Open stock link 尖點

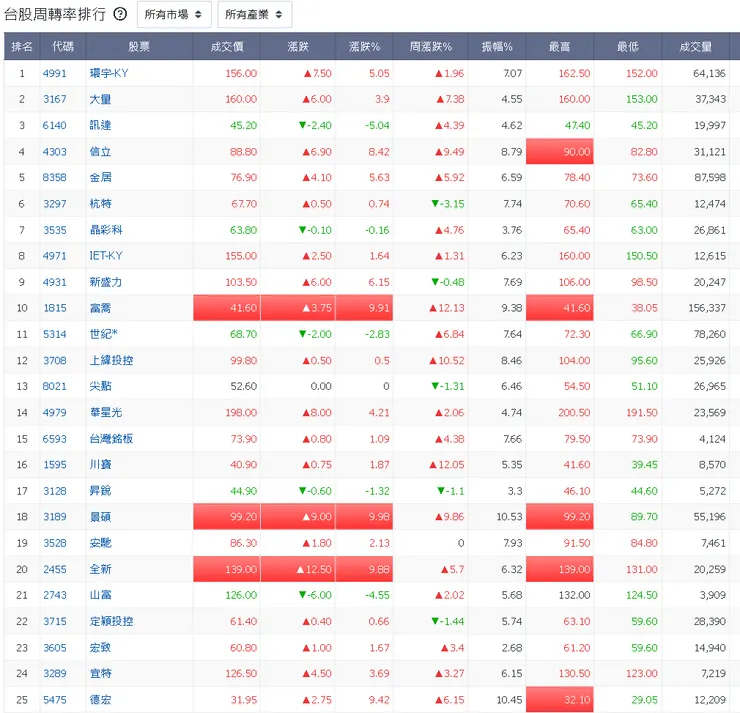point(101,386)
